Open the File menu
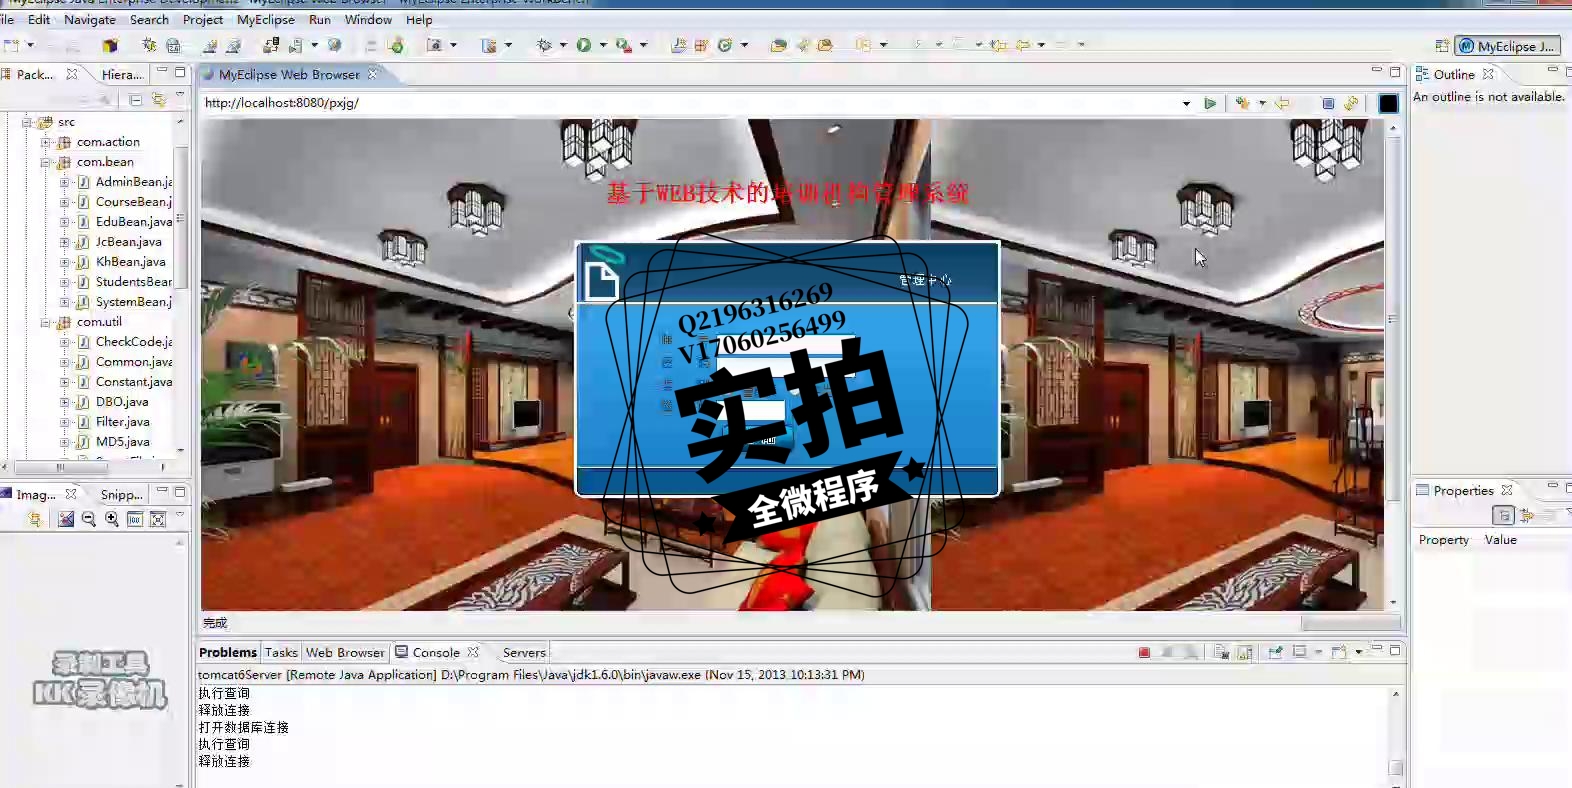Image resolution: width=1572 pixels, height=788 pixels. click(7, 20)
